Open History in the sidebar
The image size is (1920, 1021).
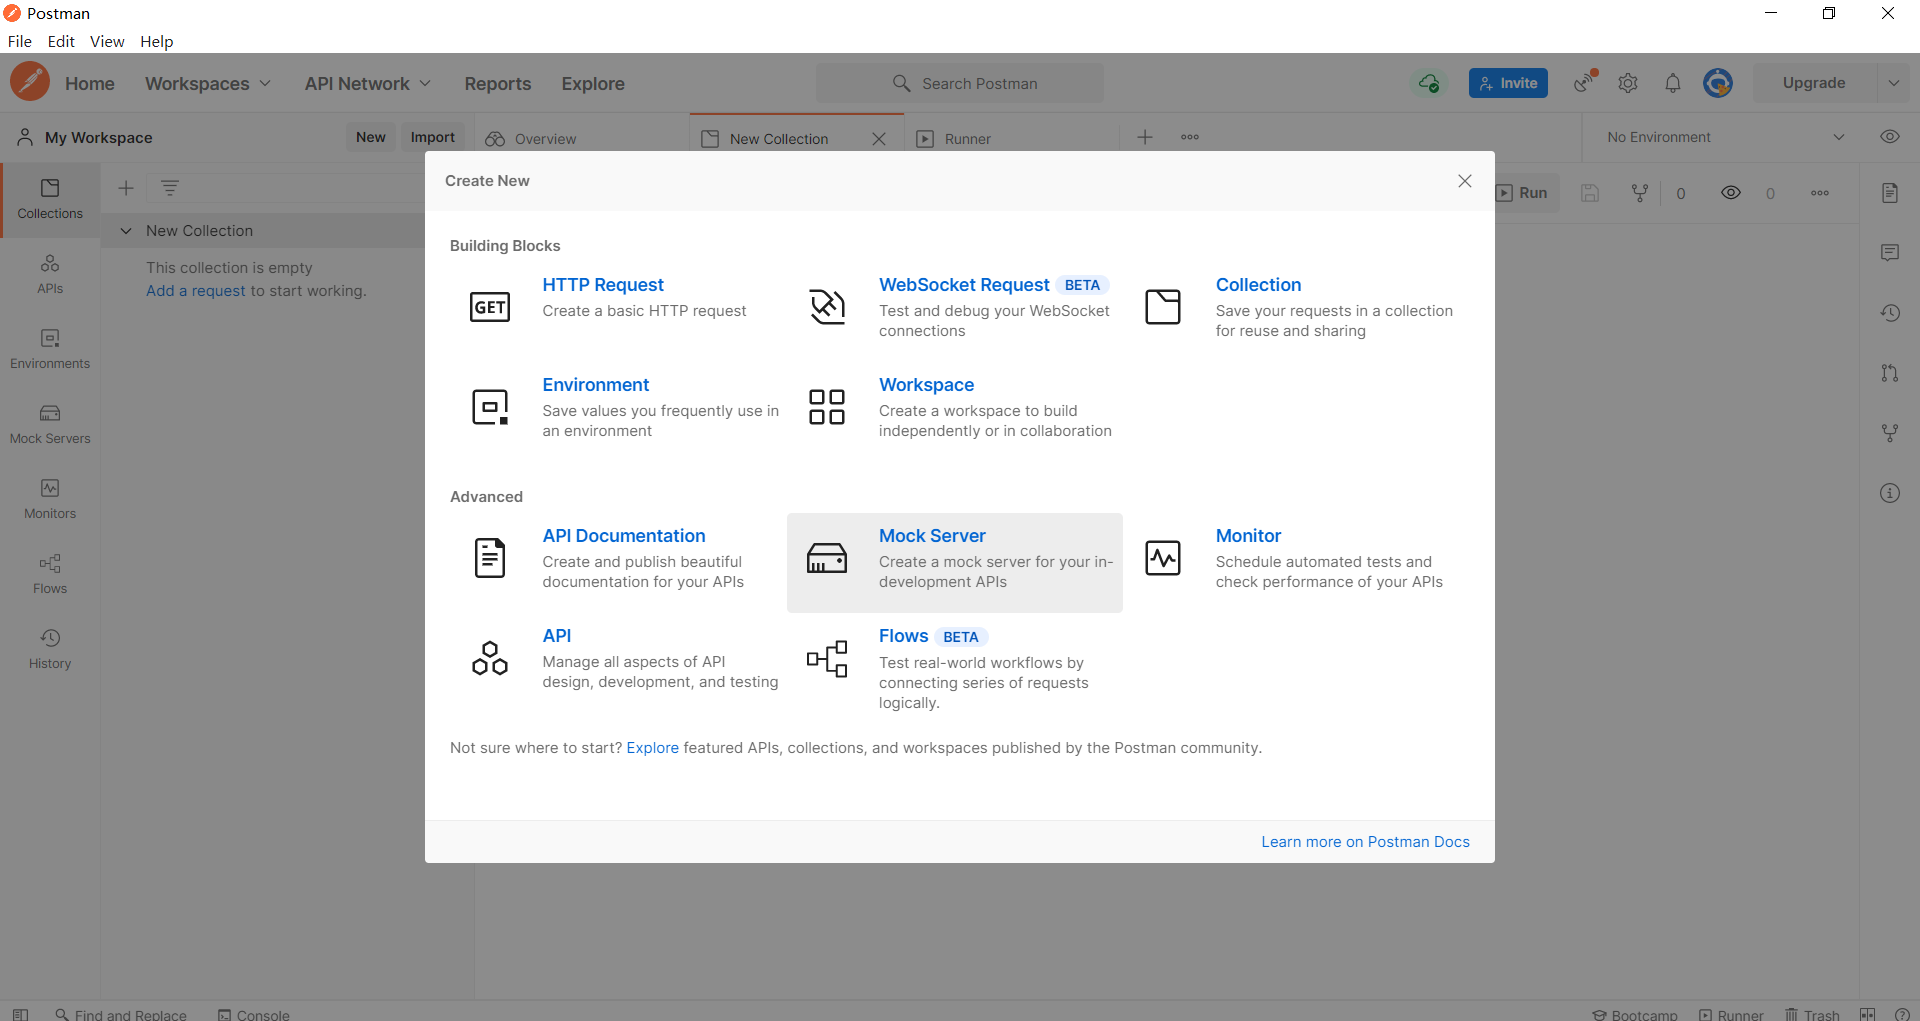click(x=50, y=649)
